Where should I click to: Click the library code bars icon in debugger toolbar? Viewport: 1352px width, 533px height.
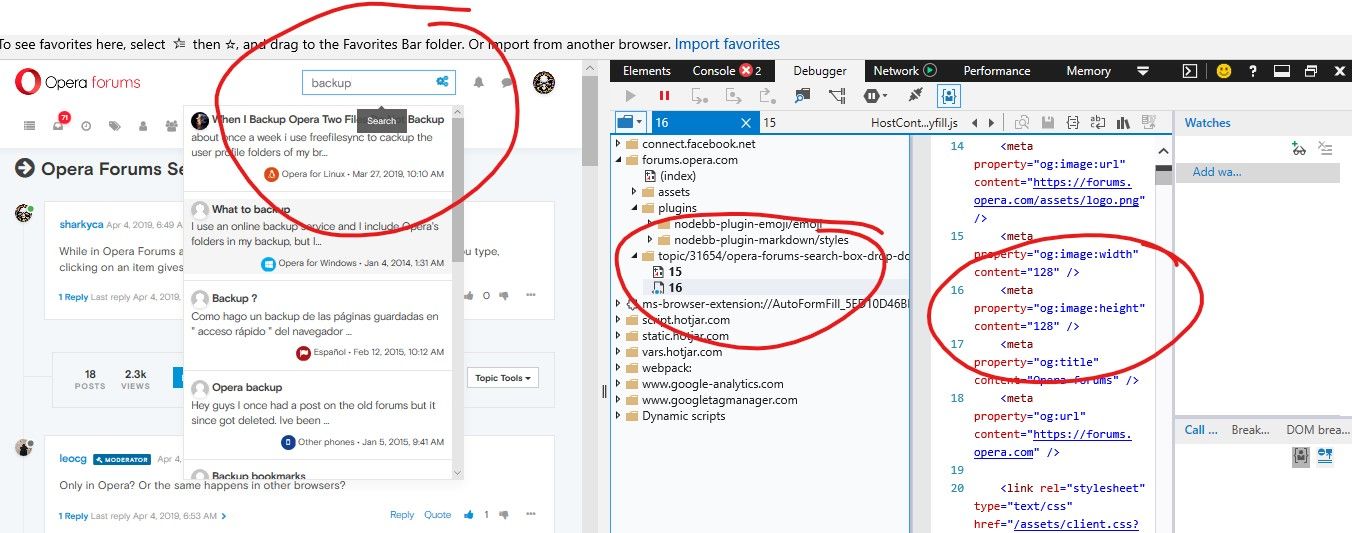[x=1123, y=122]
